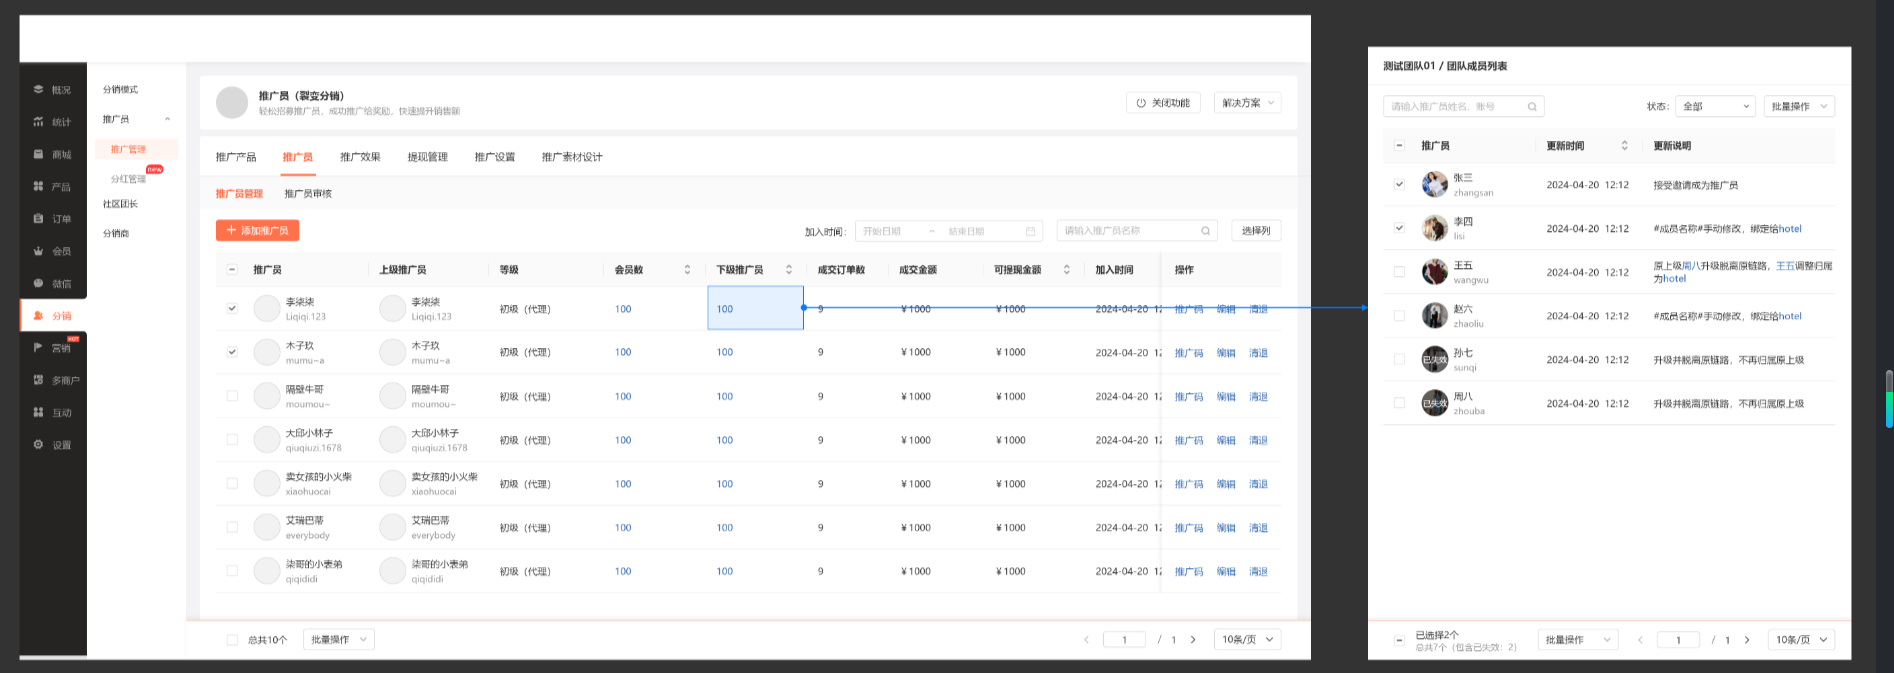Check the 隔壁牛哥 row checkbox
The width and height of the screenshot is (1894, 673).
232,397
